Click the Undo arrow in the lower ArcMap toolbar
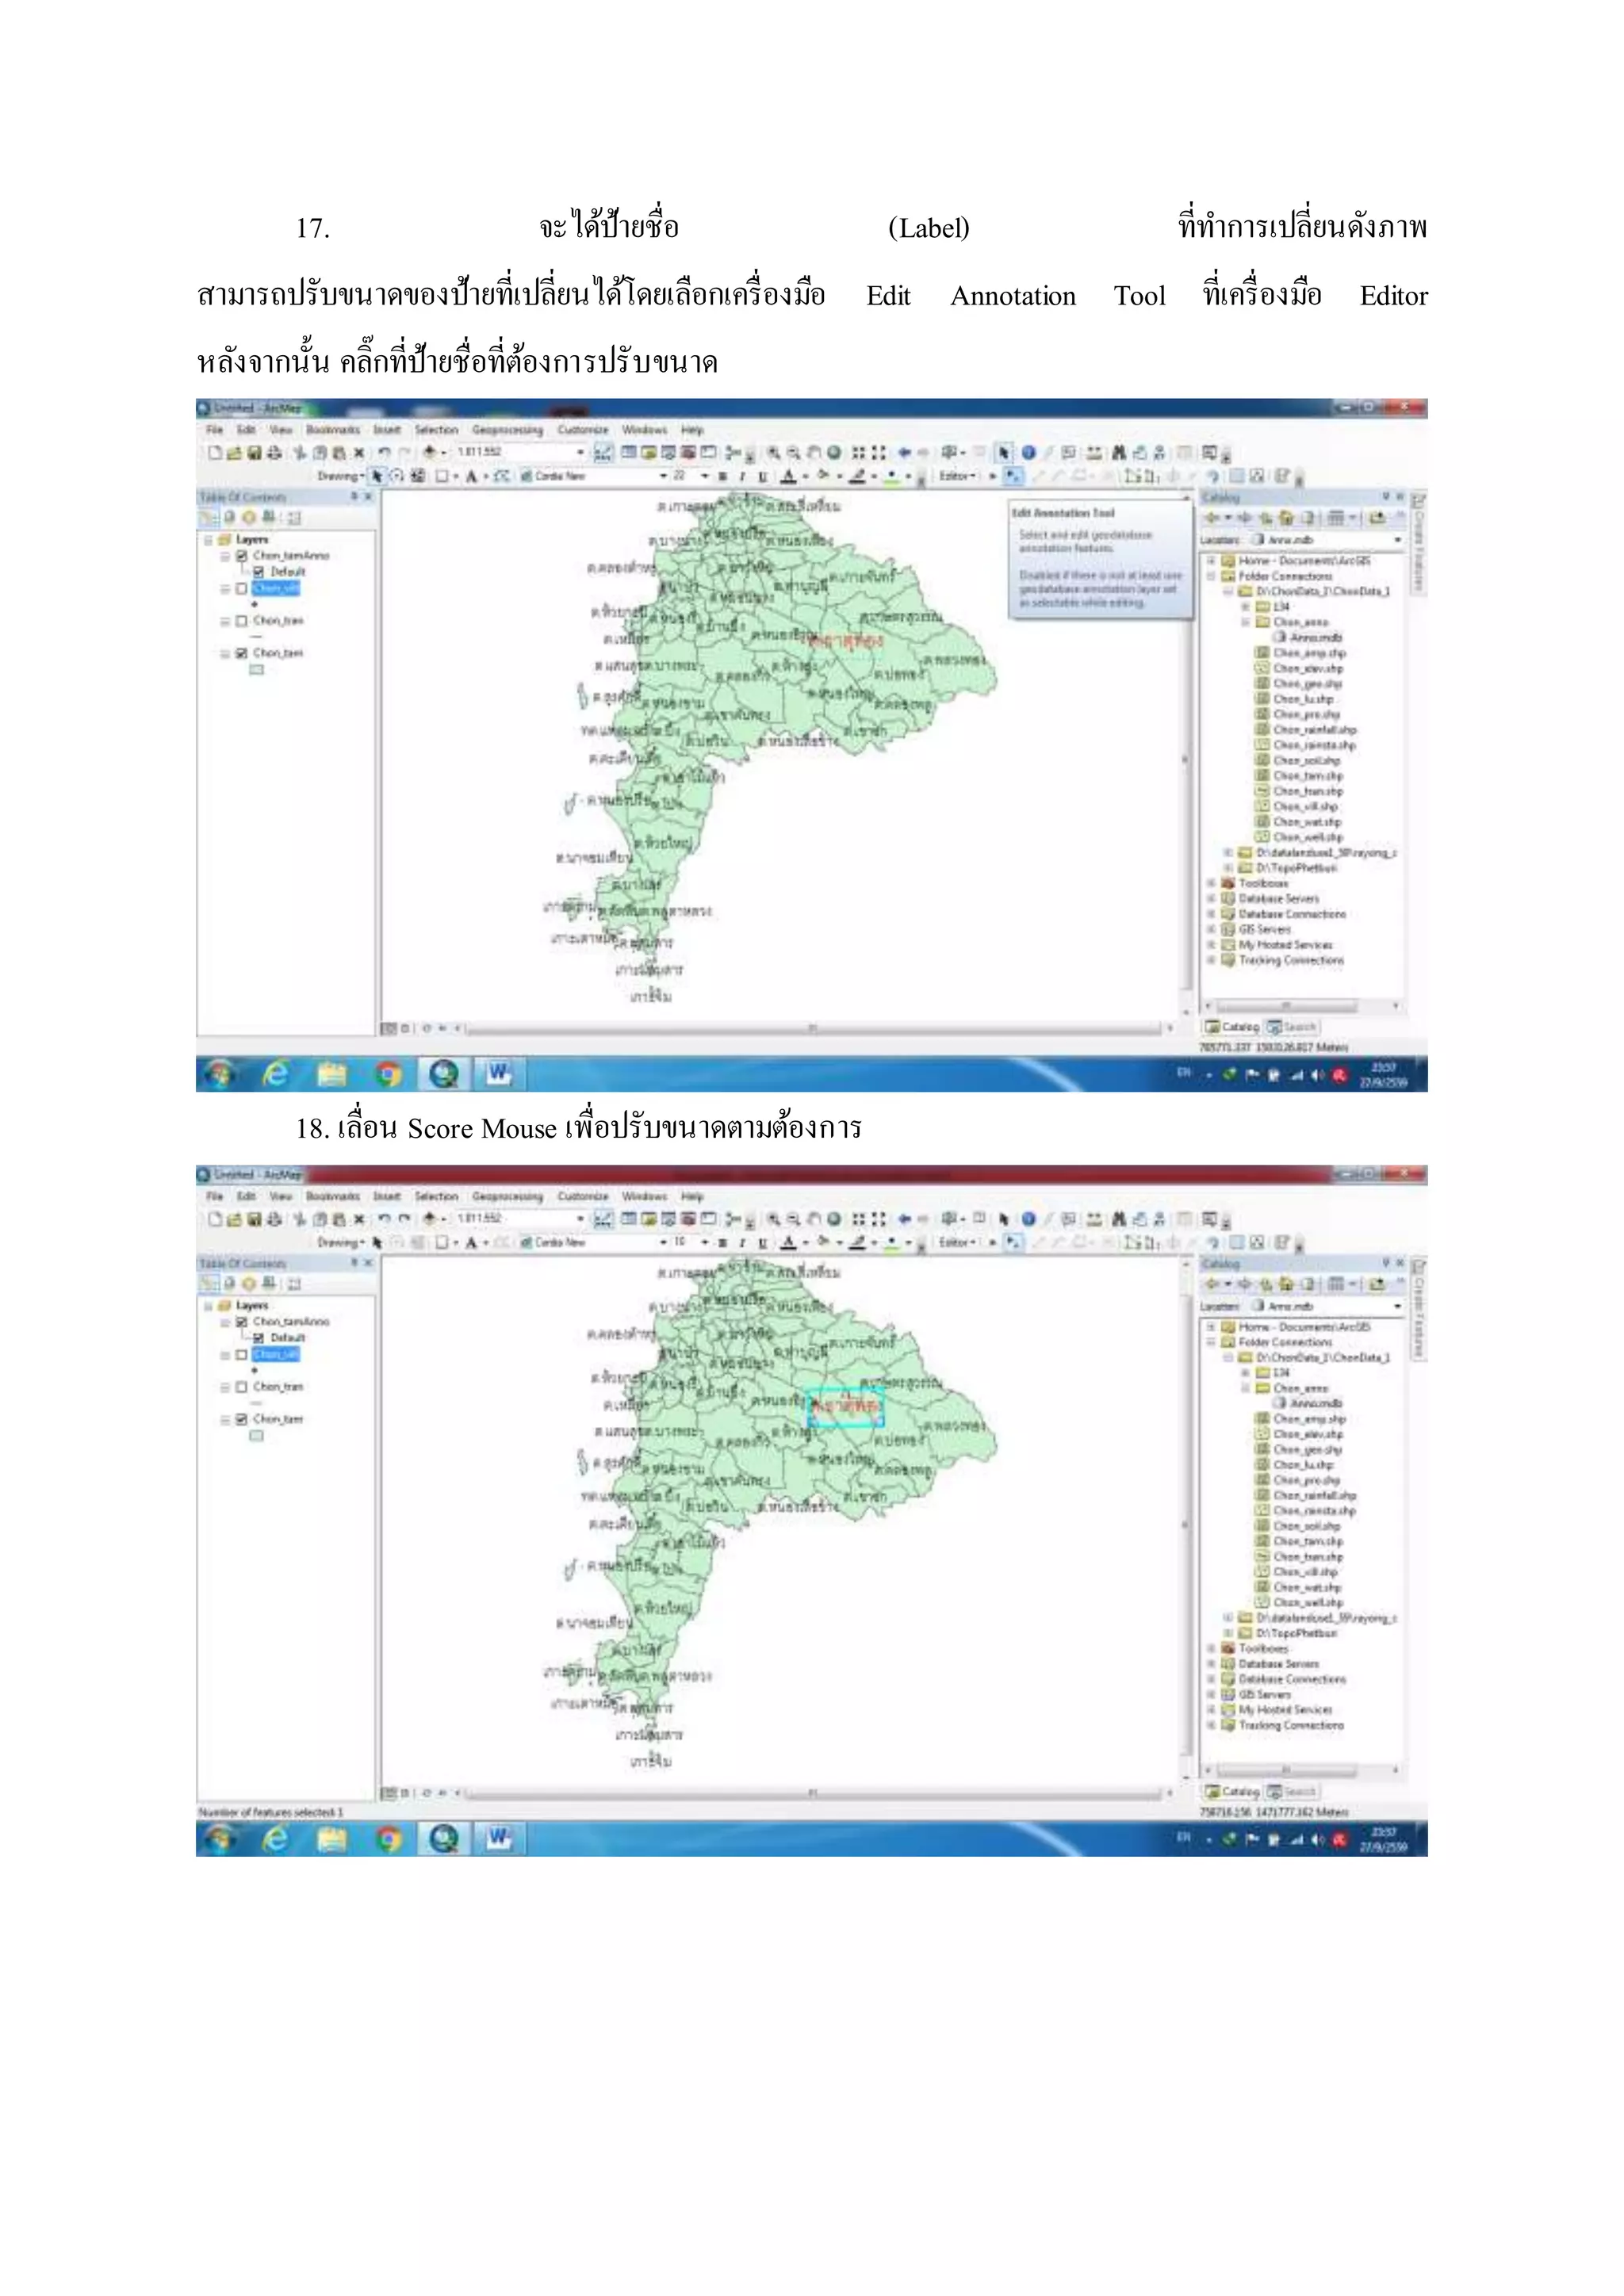This screenshot has height=2296, width=1624. [x=384, y=1219]
